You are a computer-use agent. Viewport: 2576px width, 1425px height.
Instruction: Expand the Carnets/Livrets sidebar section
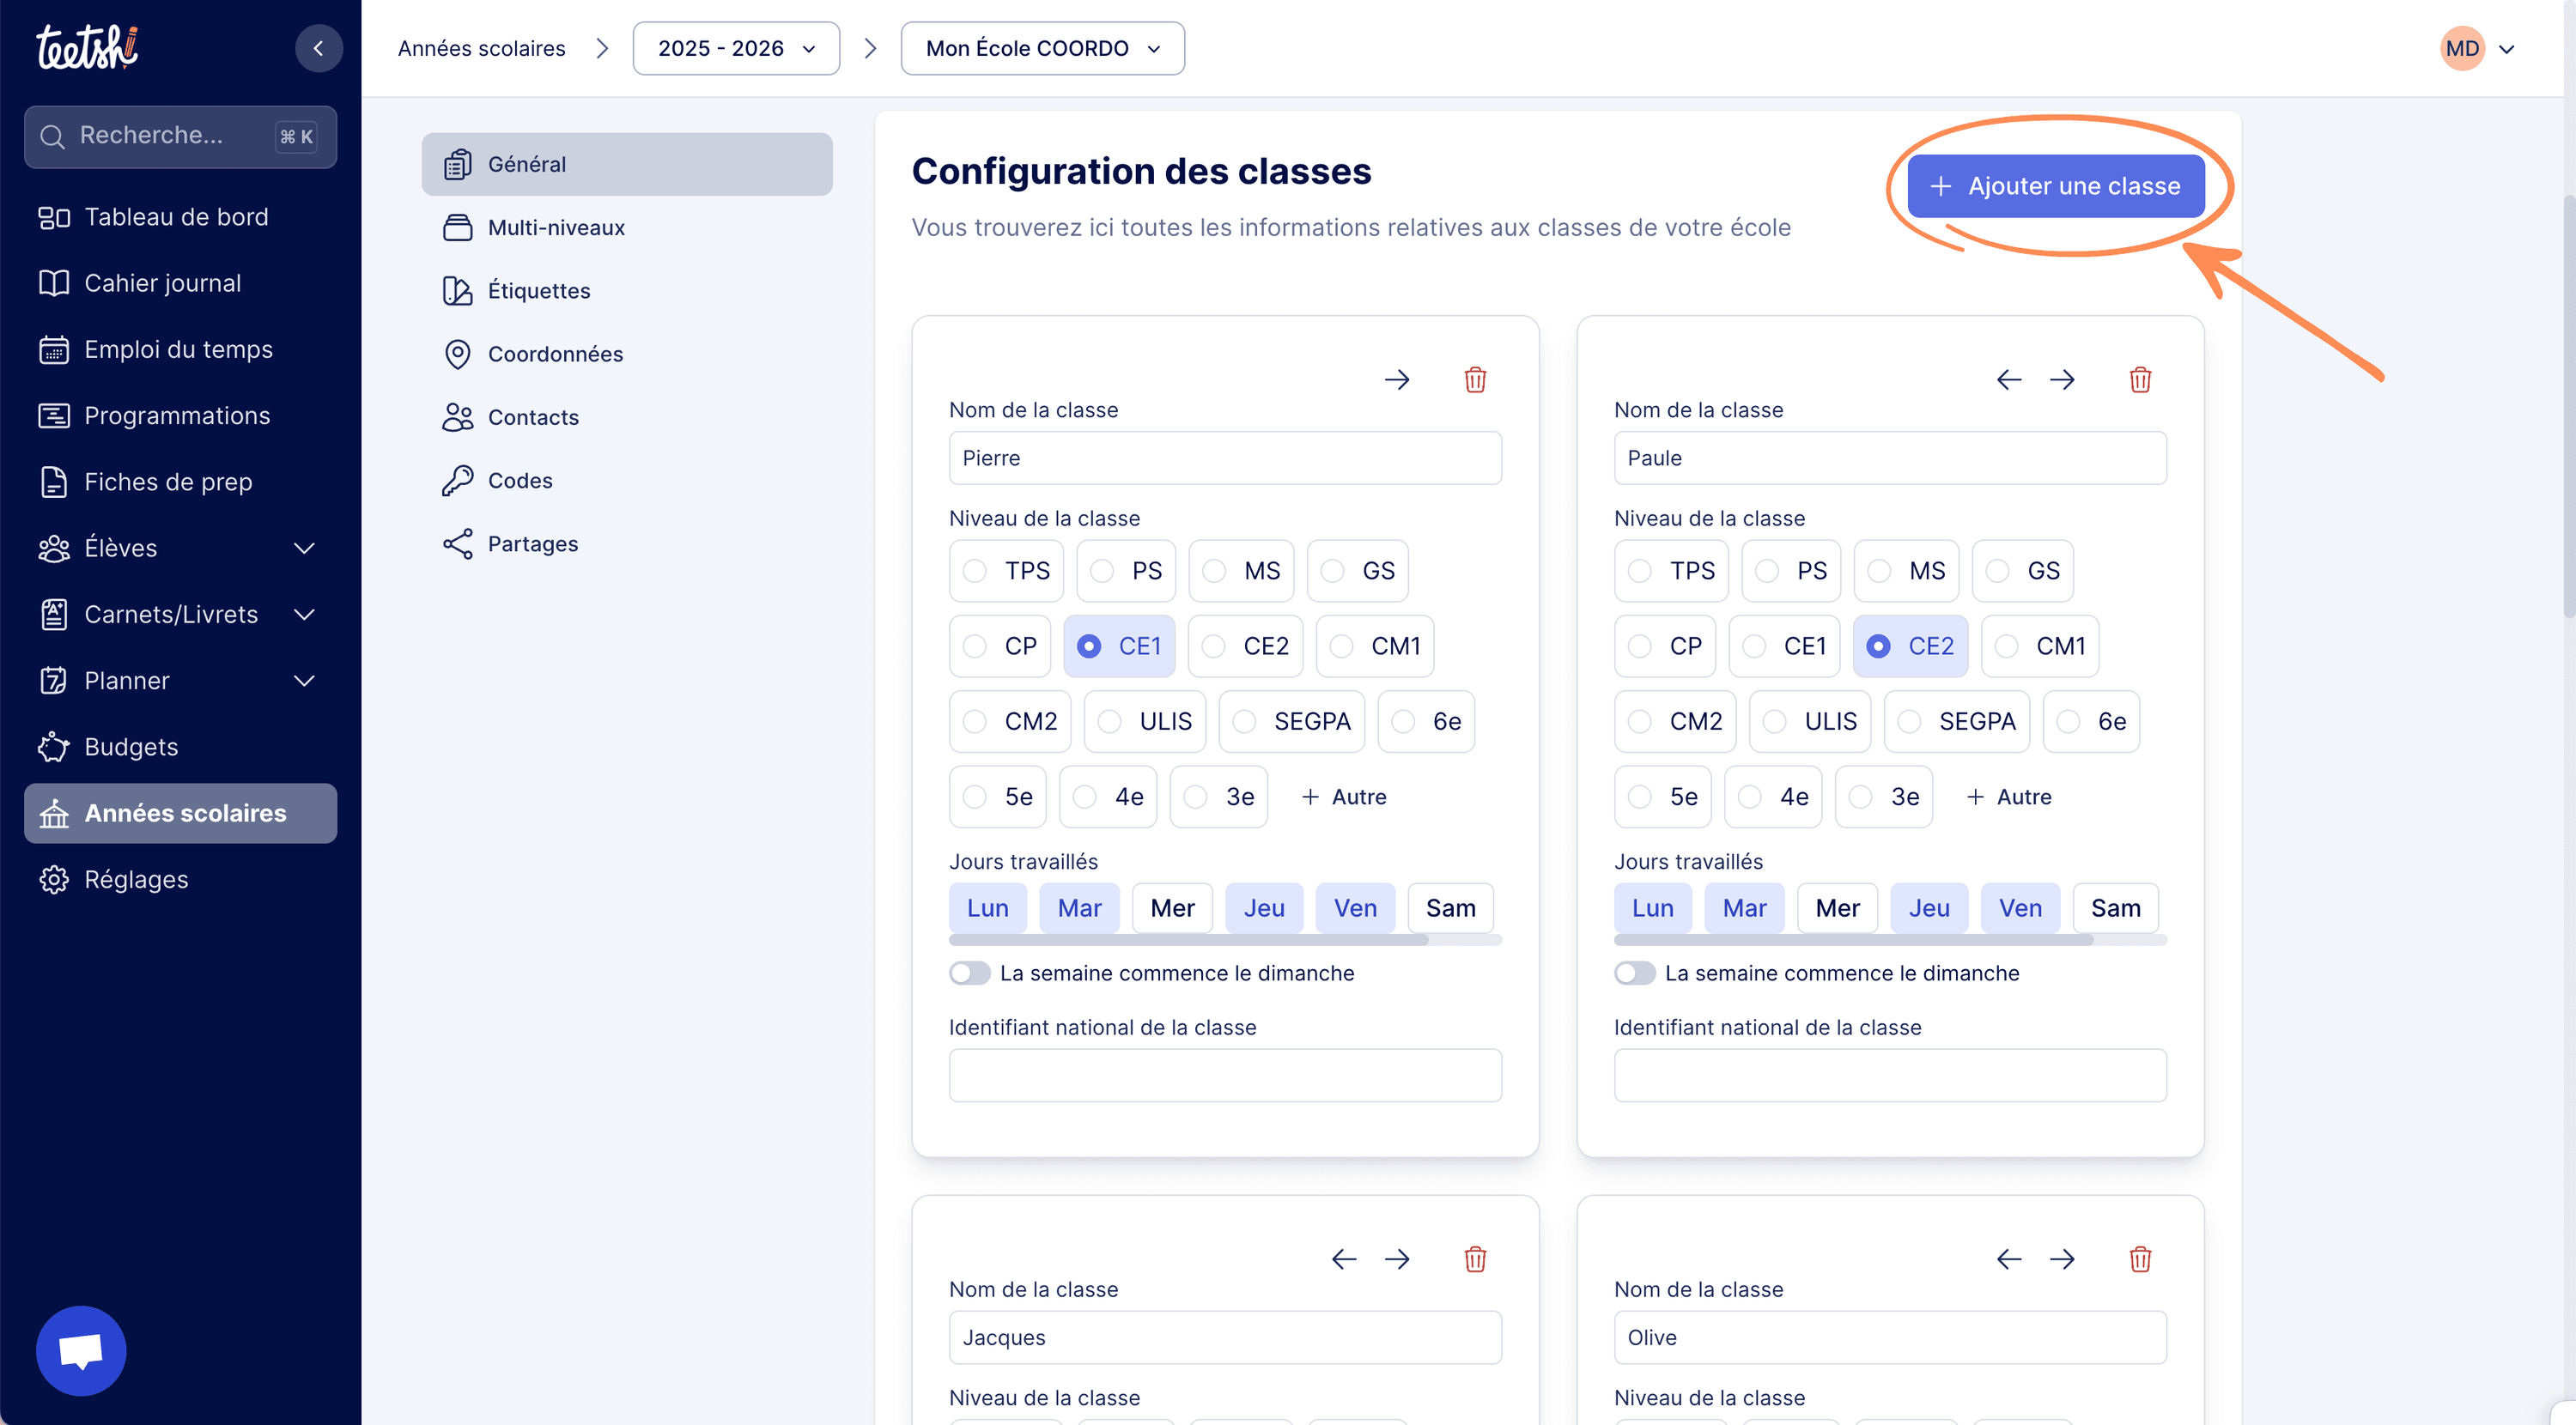[180, 614]
